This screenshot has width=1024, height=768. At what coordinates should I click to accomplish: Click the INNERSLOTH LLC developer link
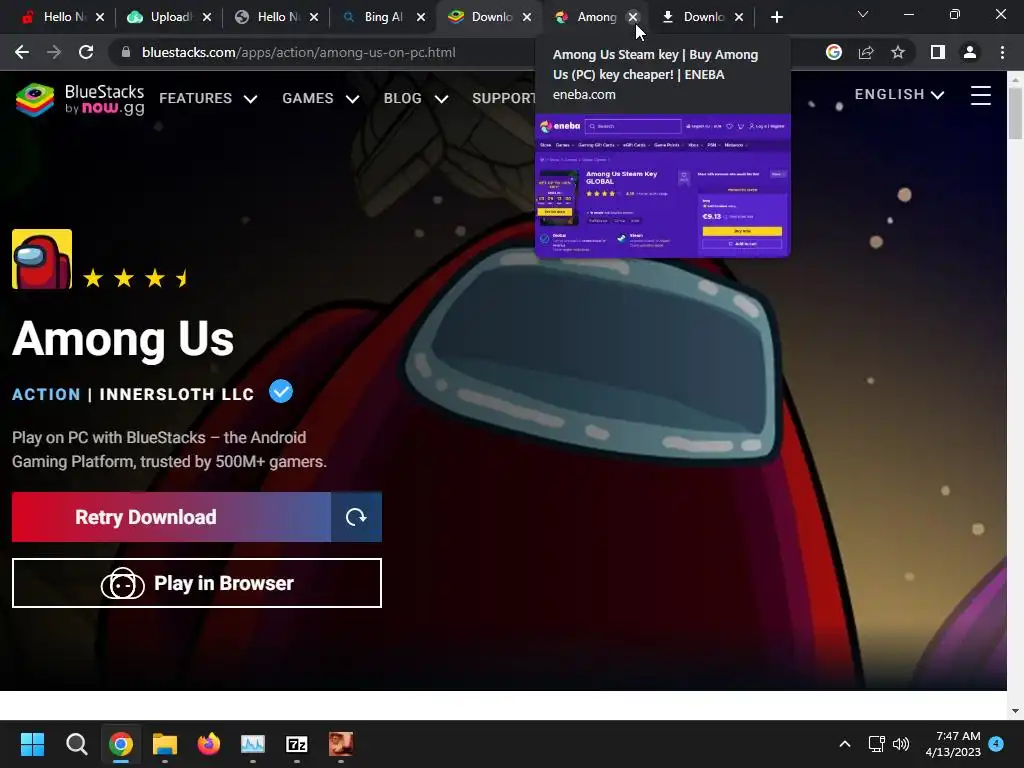[176, 394]
